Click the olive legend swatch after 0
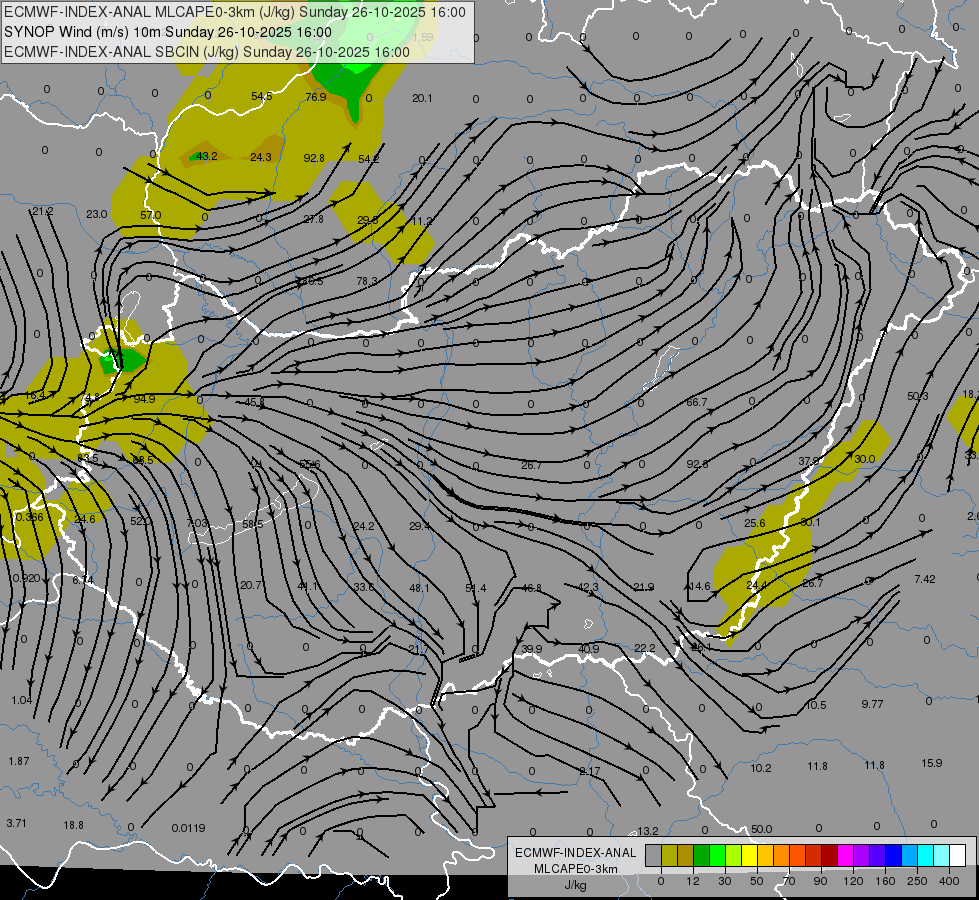 coord(669,855)
